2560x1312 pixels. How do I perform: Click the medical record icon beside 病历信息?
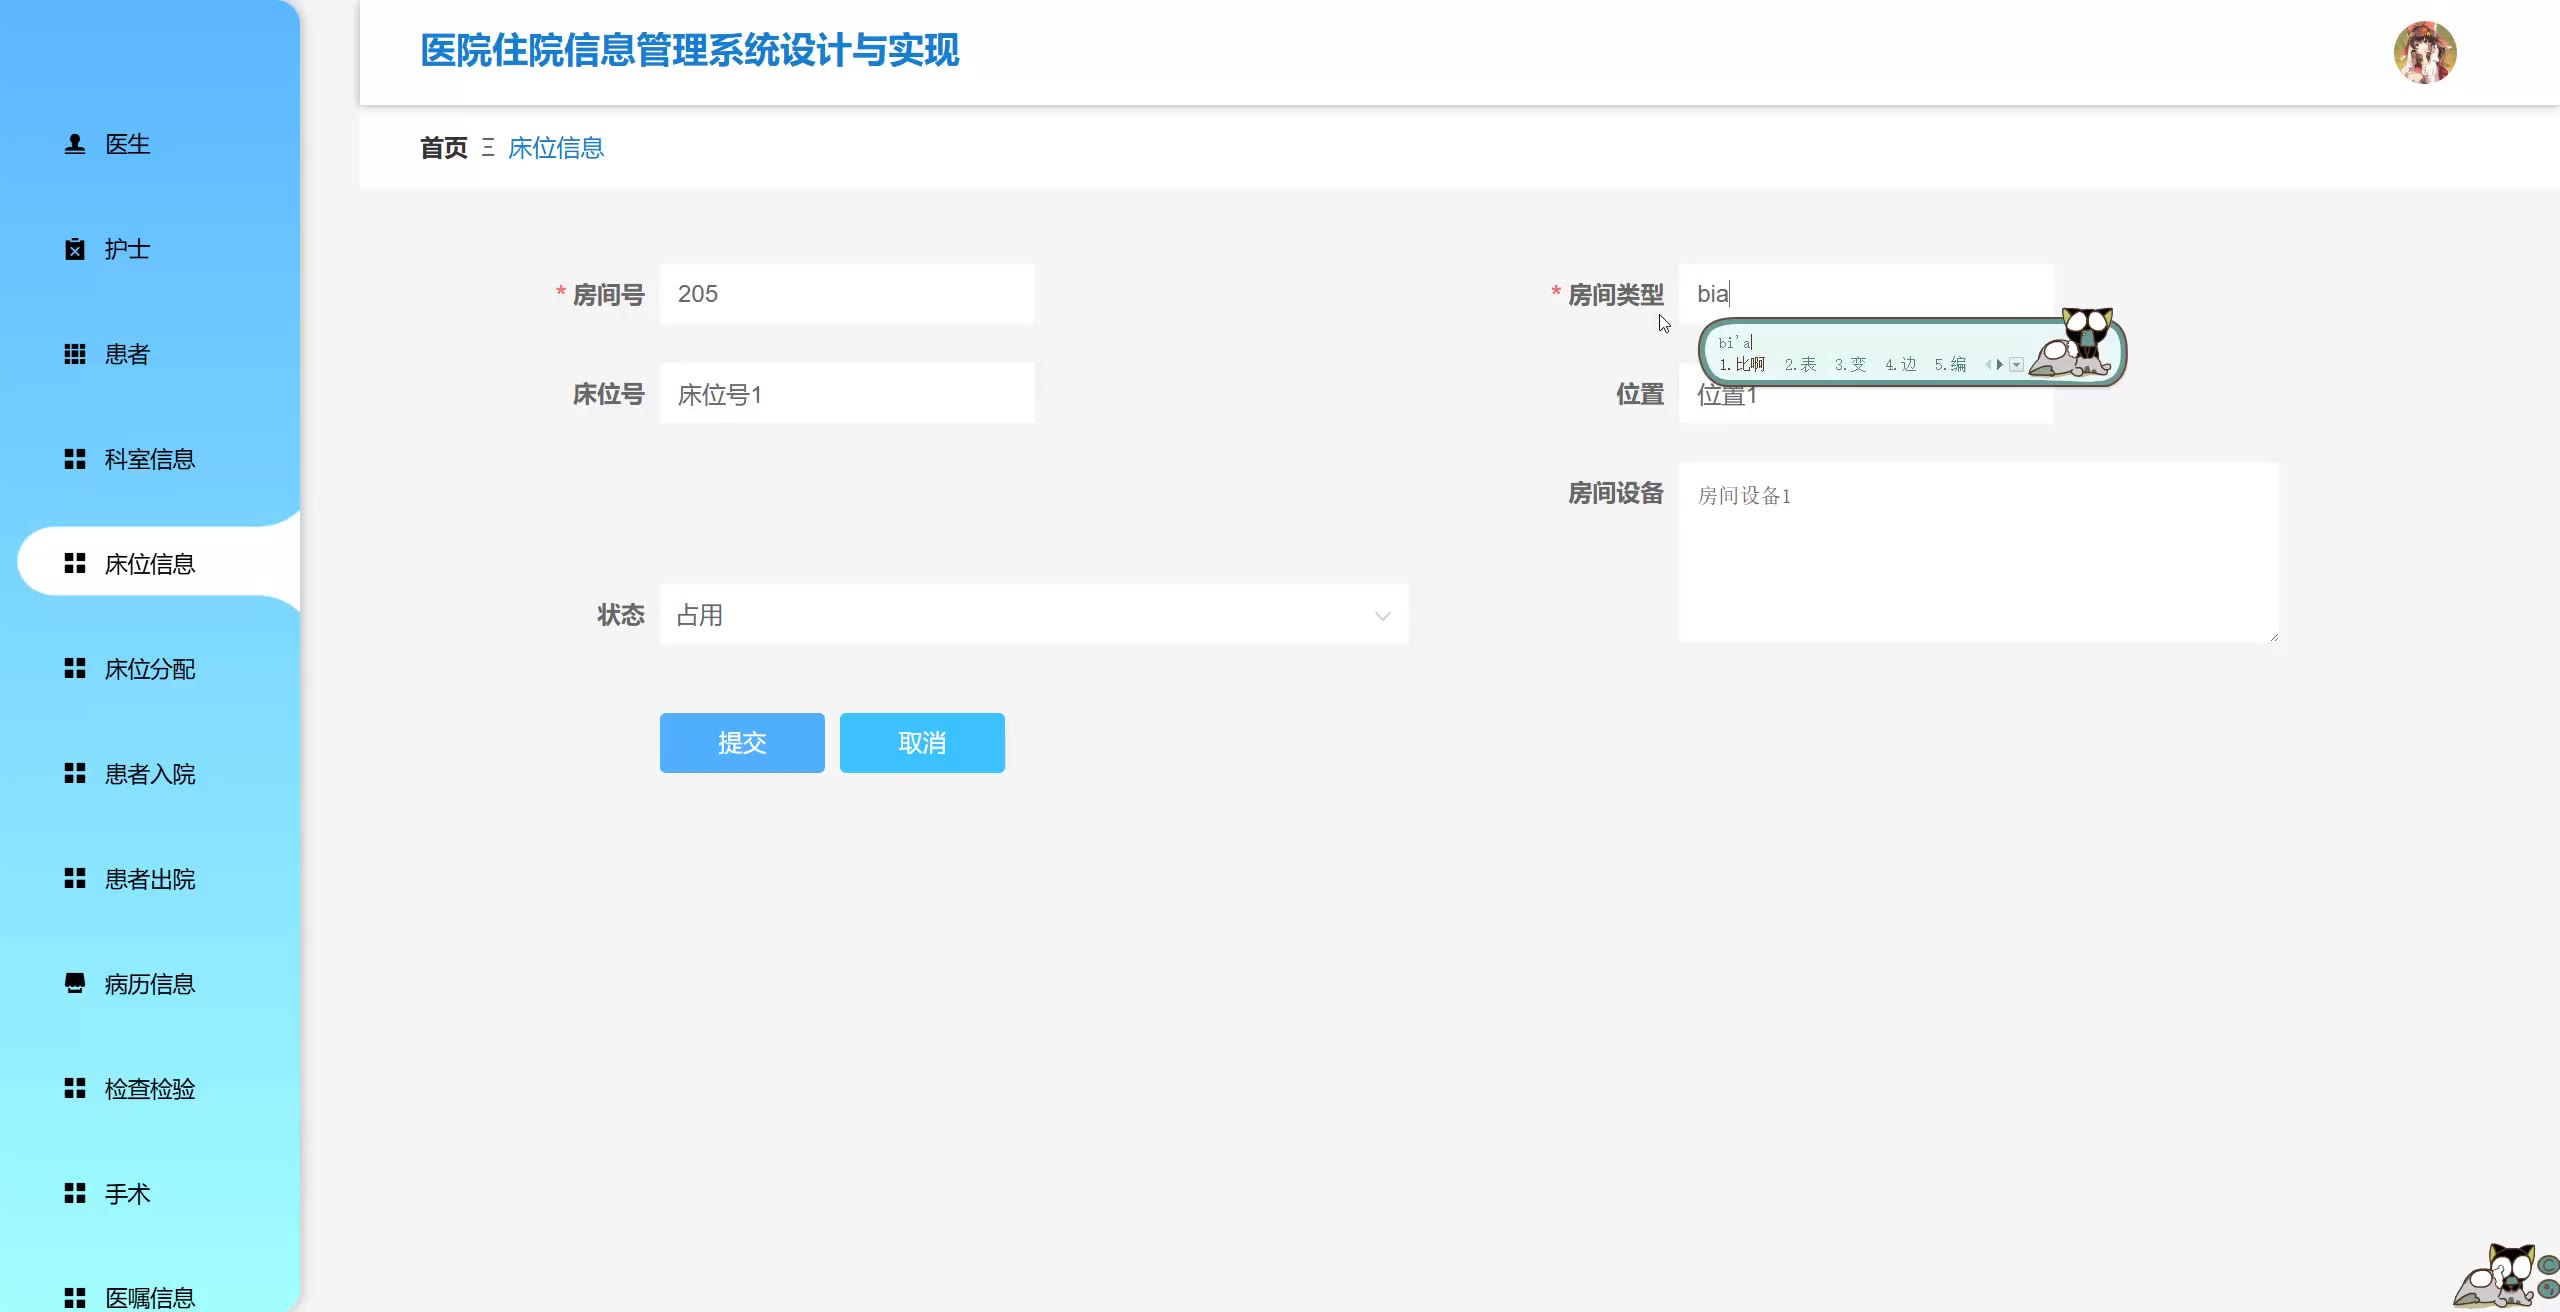point(75,984)
